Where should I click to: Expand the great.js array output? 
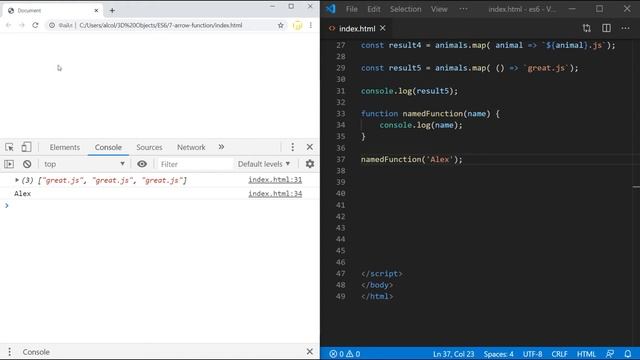pos(17,180)
